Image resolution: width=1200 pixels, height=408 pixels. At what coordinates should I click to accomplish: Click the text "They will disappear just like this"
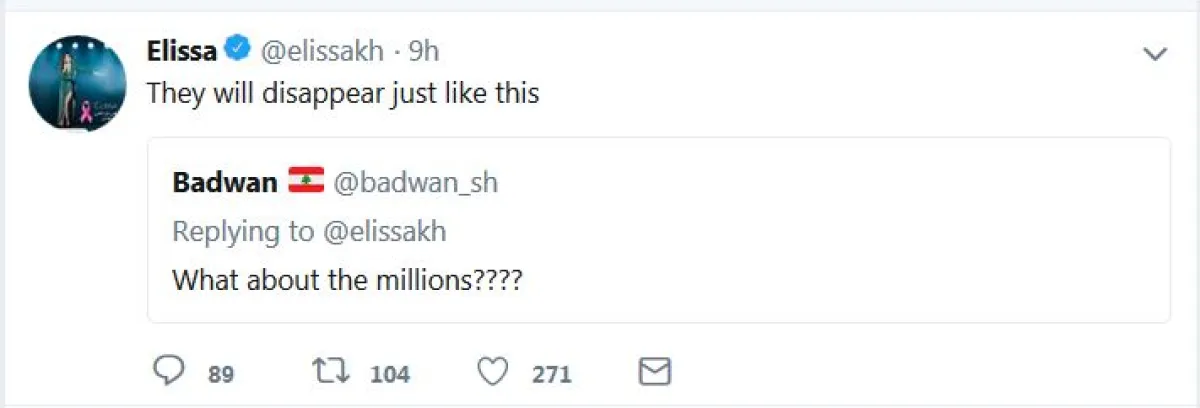[343, 93]
